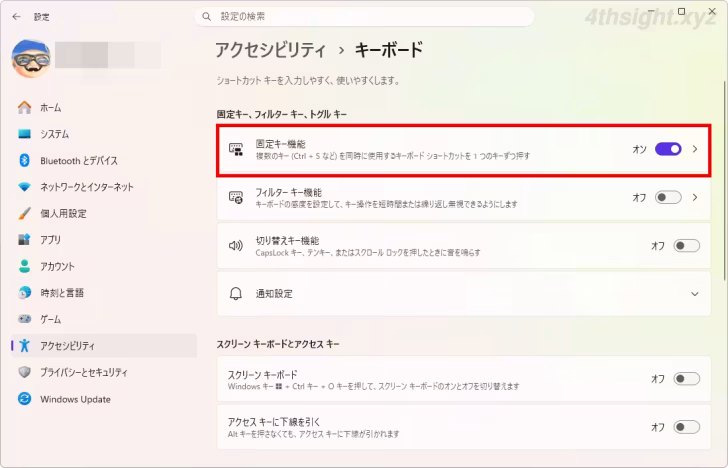This screenshot has width=728, height=468.
Task: Enable the 切り替えキー機能 toggle
Action: [687, 246]
